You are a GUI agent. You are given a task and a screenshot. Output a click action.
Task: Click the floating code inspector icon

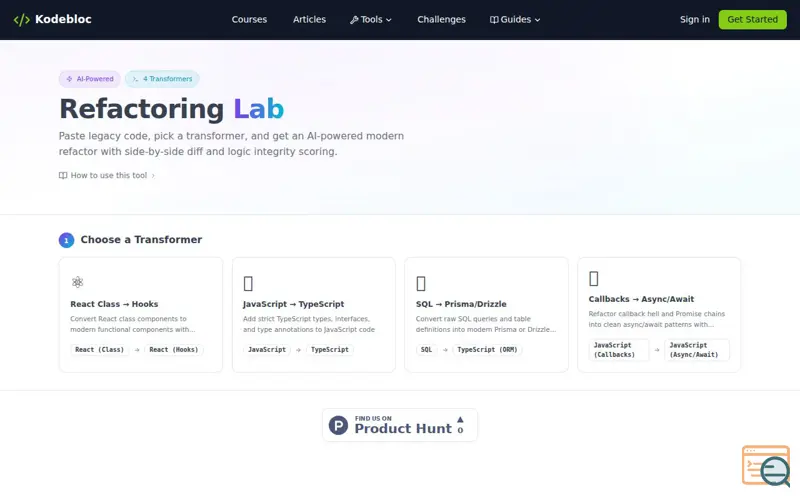(x=766, y=466)
